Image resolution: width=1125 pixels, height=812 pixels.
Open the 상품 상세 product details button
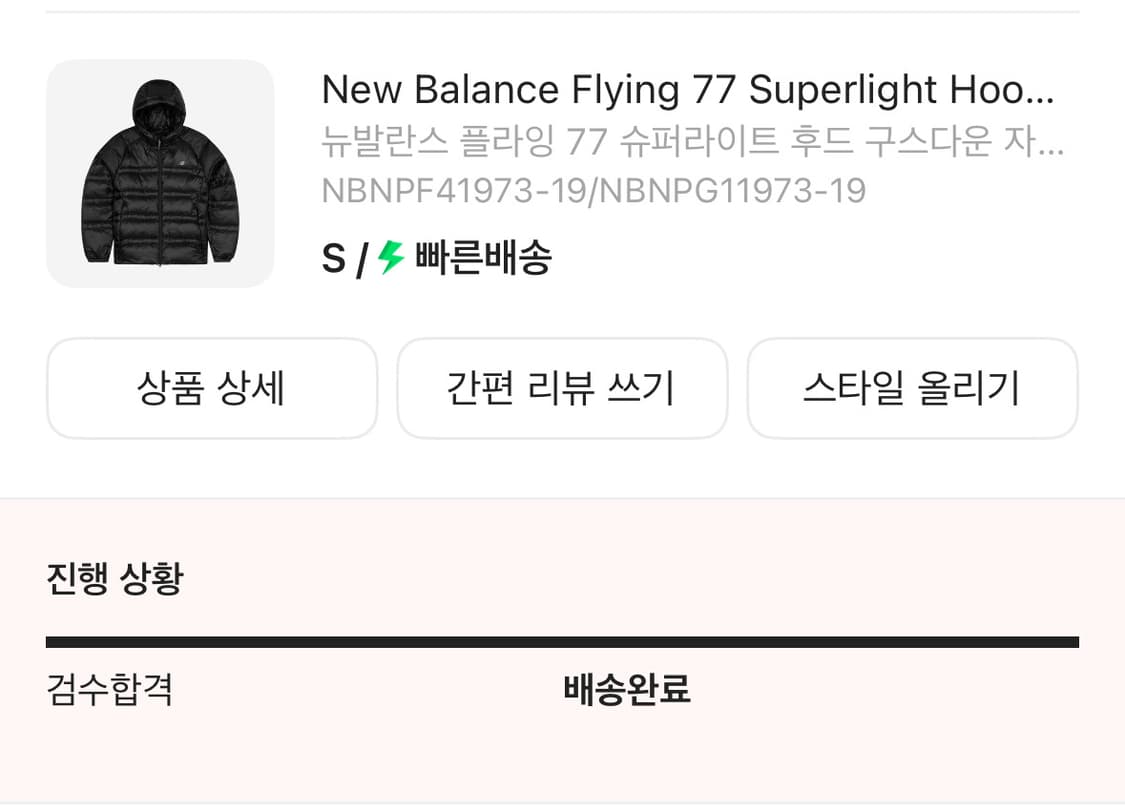click(x=211, y=388)
